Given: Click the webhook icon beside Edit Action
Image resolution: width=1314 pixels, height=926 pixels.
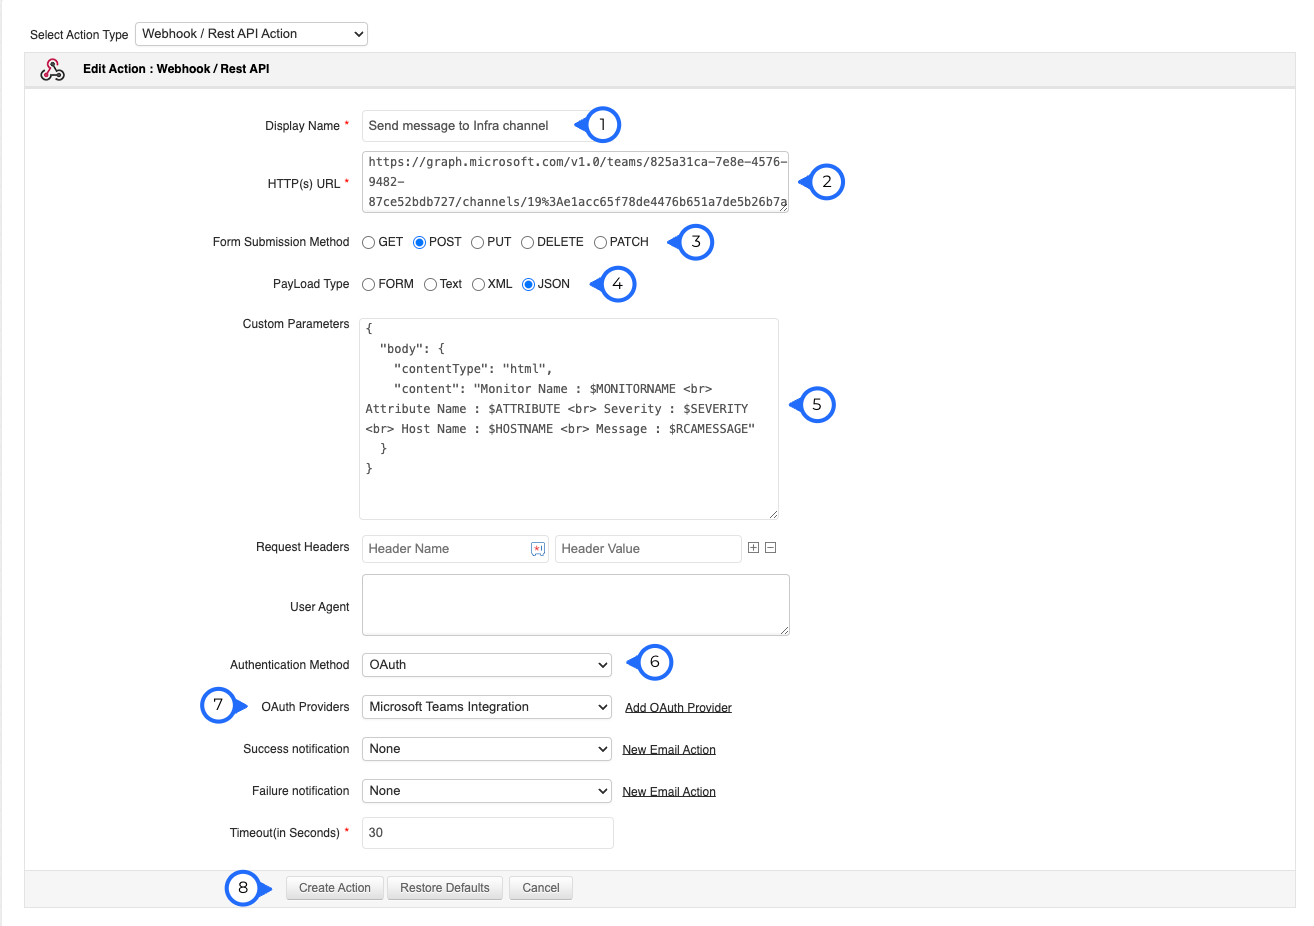Looking at the screenshot, I should (x=52, y=70).
